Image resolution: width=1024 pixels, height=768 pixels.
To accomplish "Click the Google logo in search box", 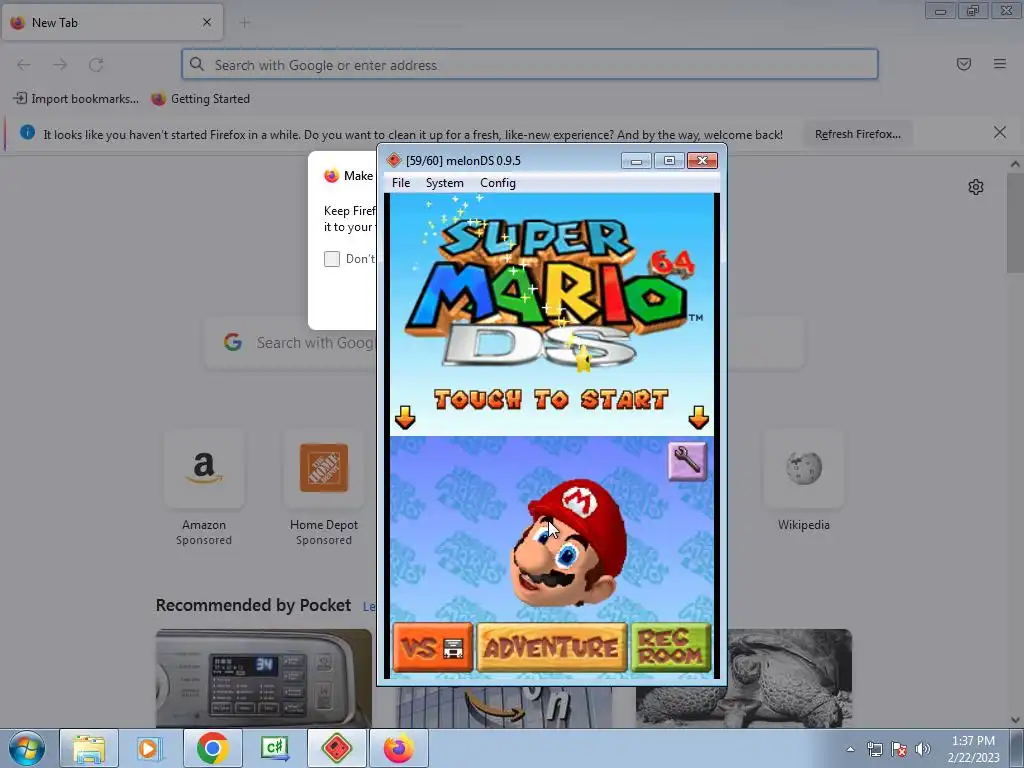I will coord(233,342).
